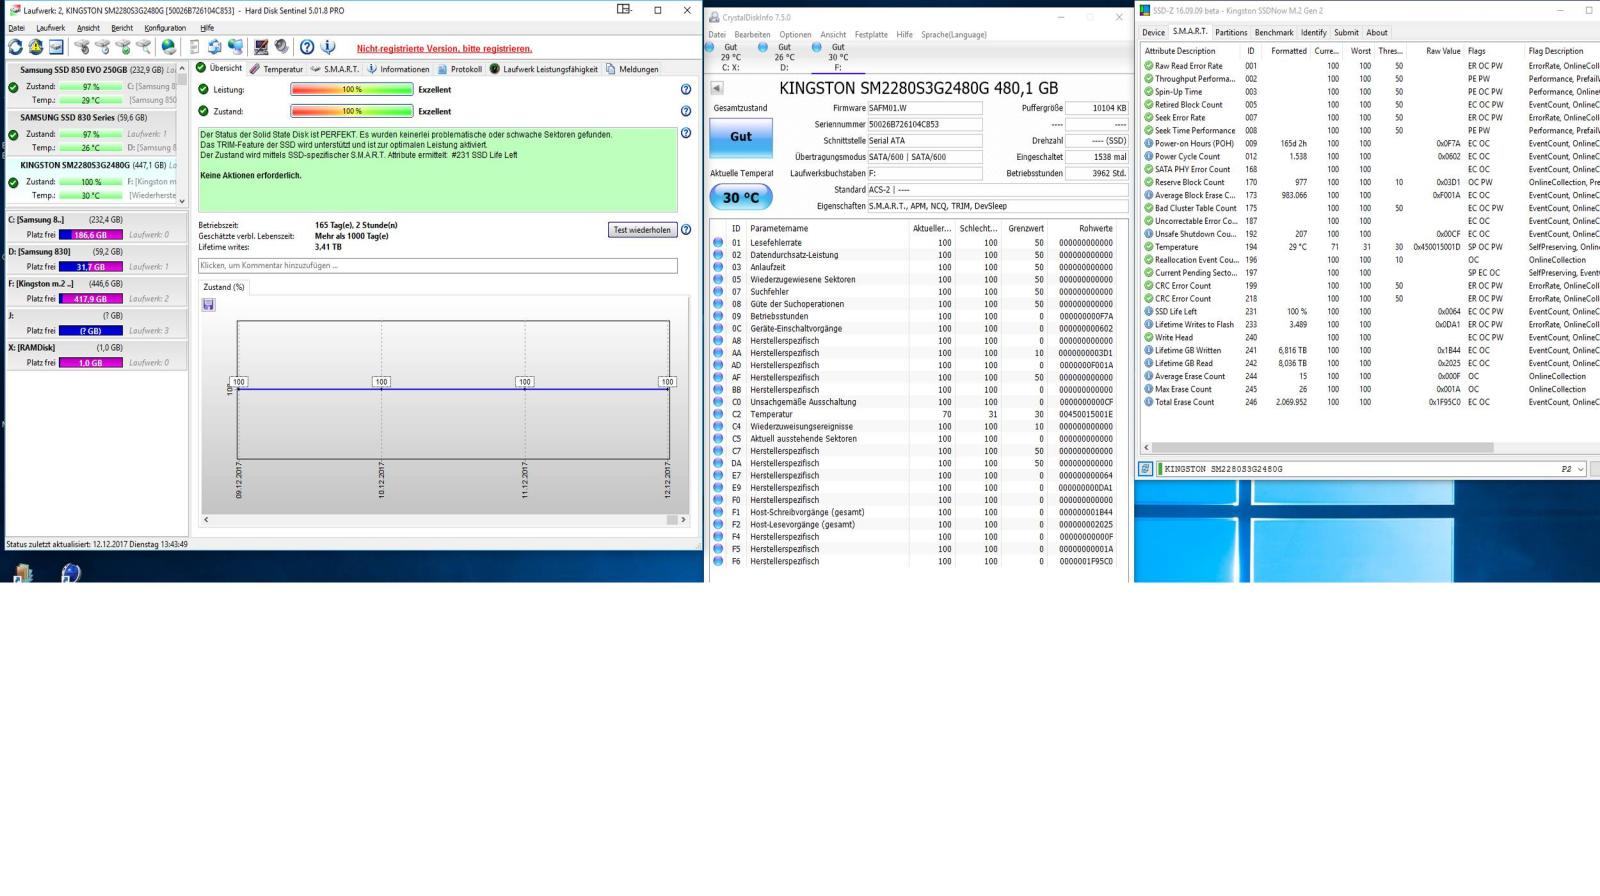Image resolution: width=1600 pixels, height=896 pixels.
Task: Switch to Benchmark tab in SSD-Z
Action: tap(1274, 32)
